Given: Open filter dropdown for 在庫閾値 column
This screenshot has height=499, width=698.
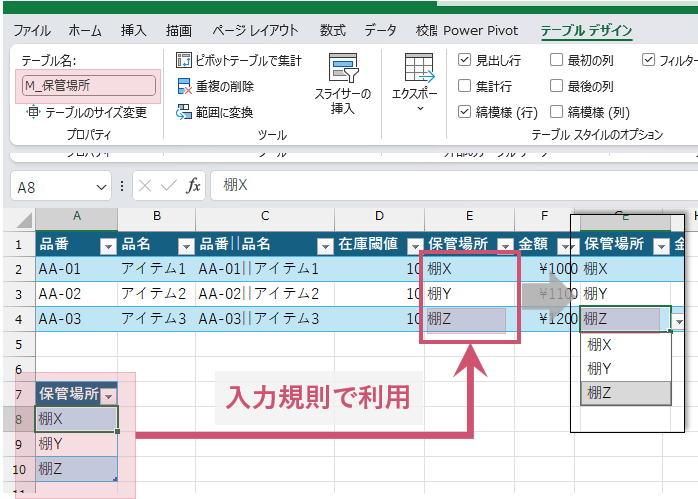Looking at the screenshot, I should (x=415, y=245).
